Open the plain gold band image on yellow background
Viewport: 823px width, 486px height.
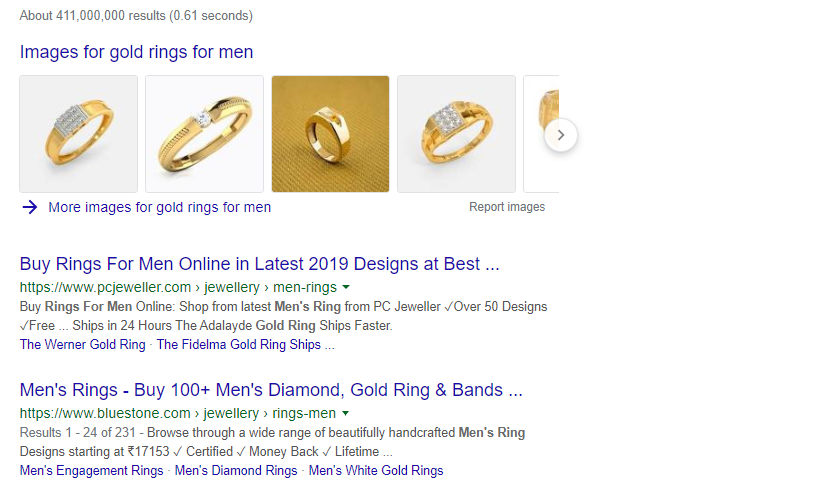pos(330,134)
